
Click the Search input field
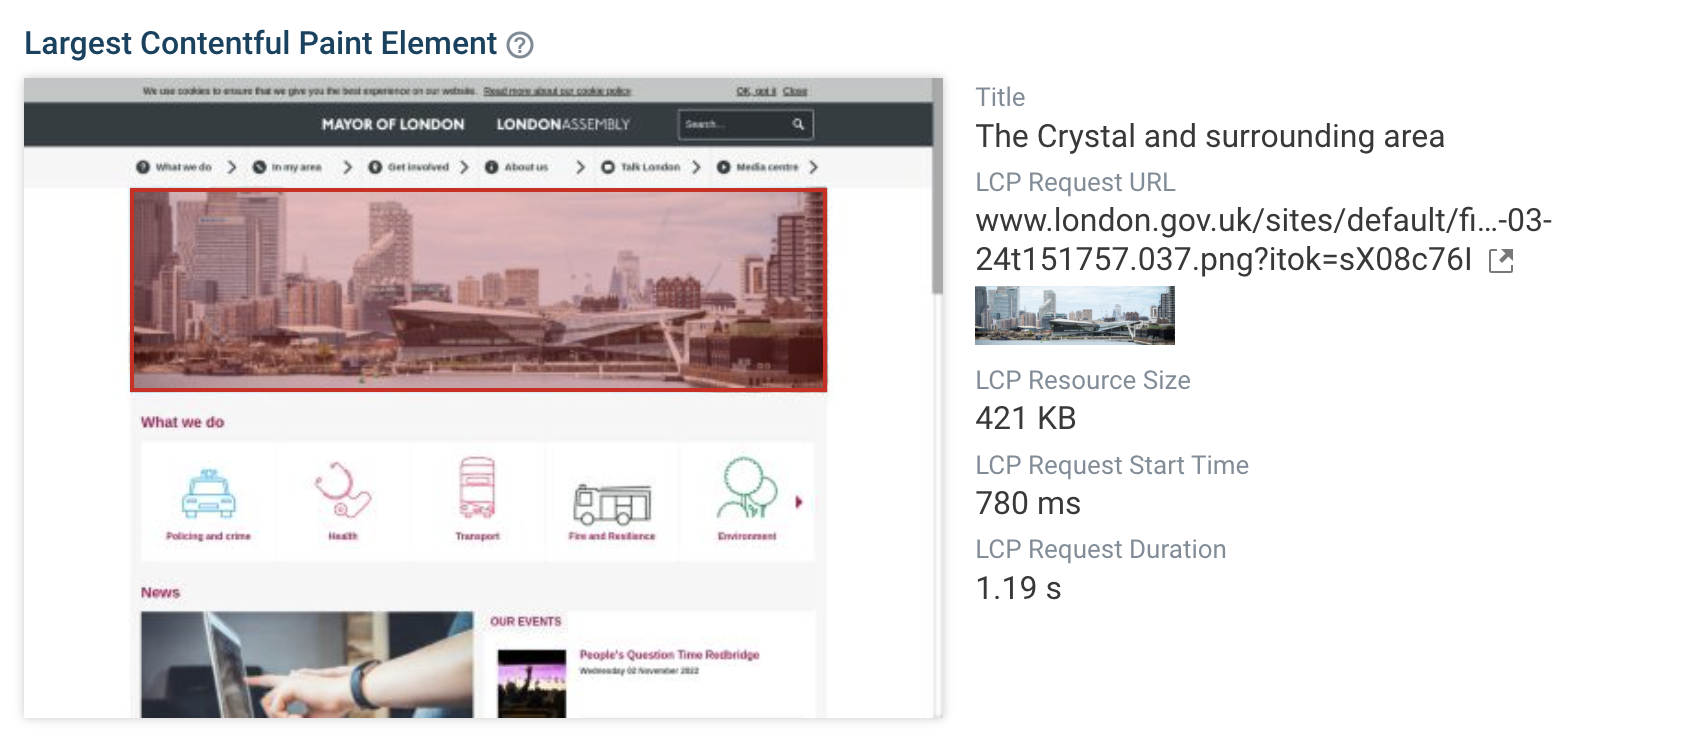[734, 125]
